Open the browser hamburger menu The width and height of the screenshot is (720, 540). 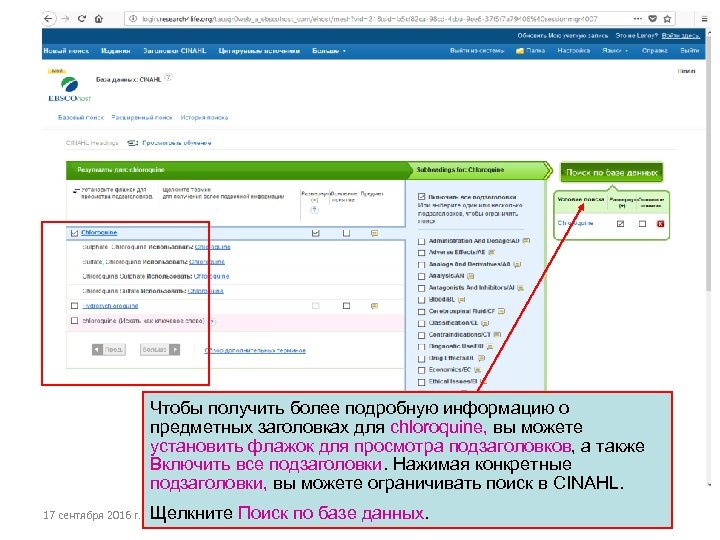coord(704,19)
